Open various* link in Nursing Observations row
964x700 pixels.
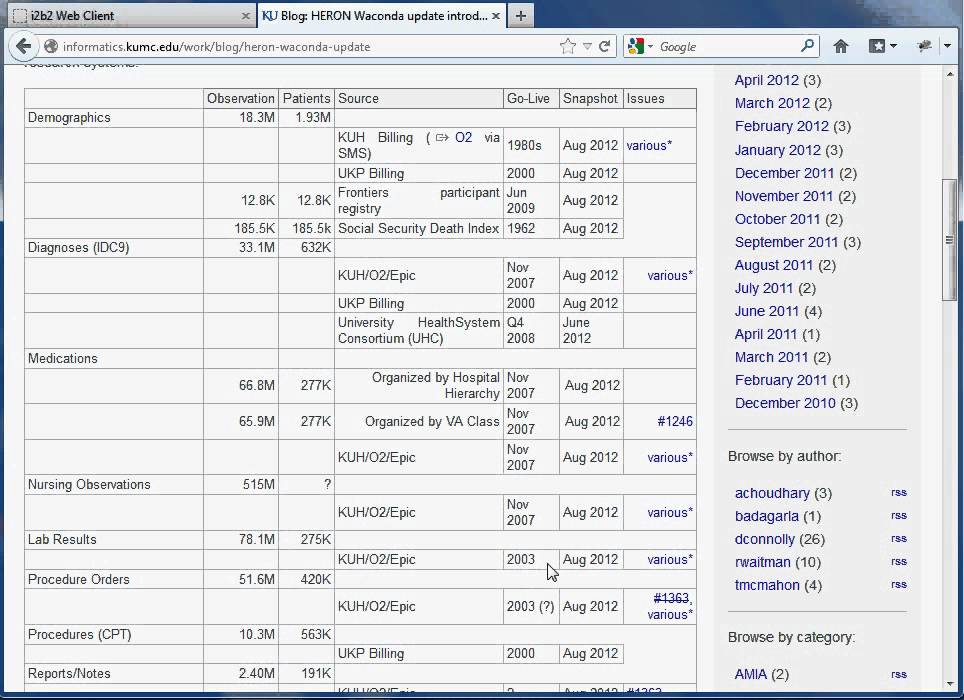[x=670, y=513]
